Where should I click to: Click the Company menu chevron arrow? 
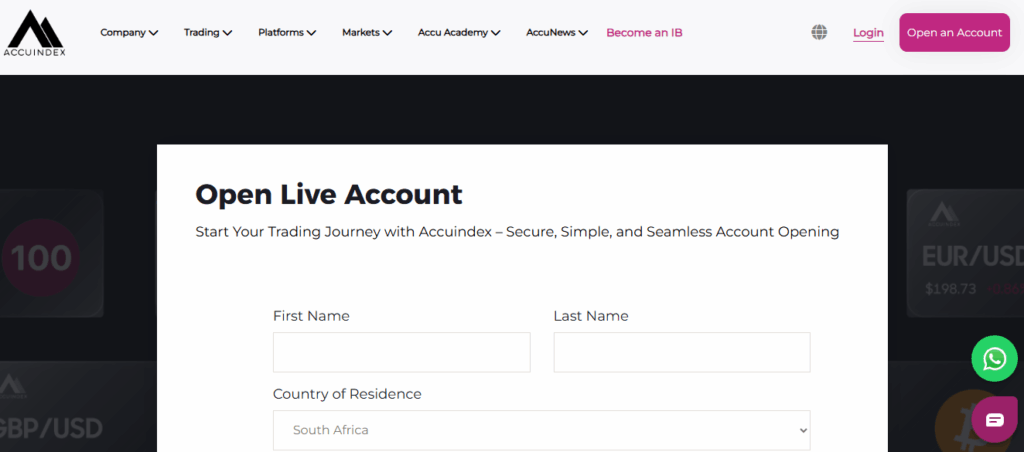click(x=153, y=33)
